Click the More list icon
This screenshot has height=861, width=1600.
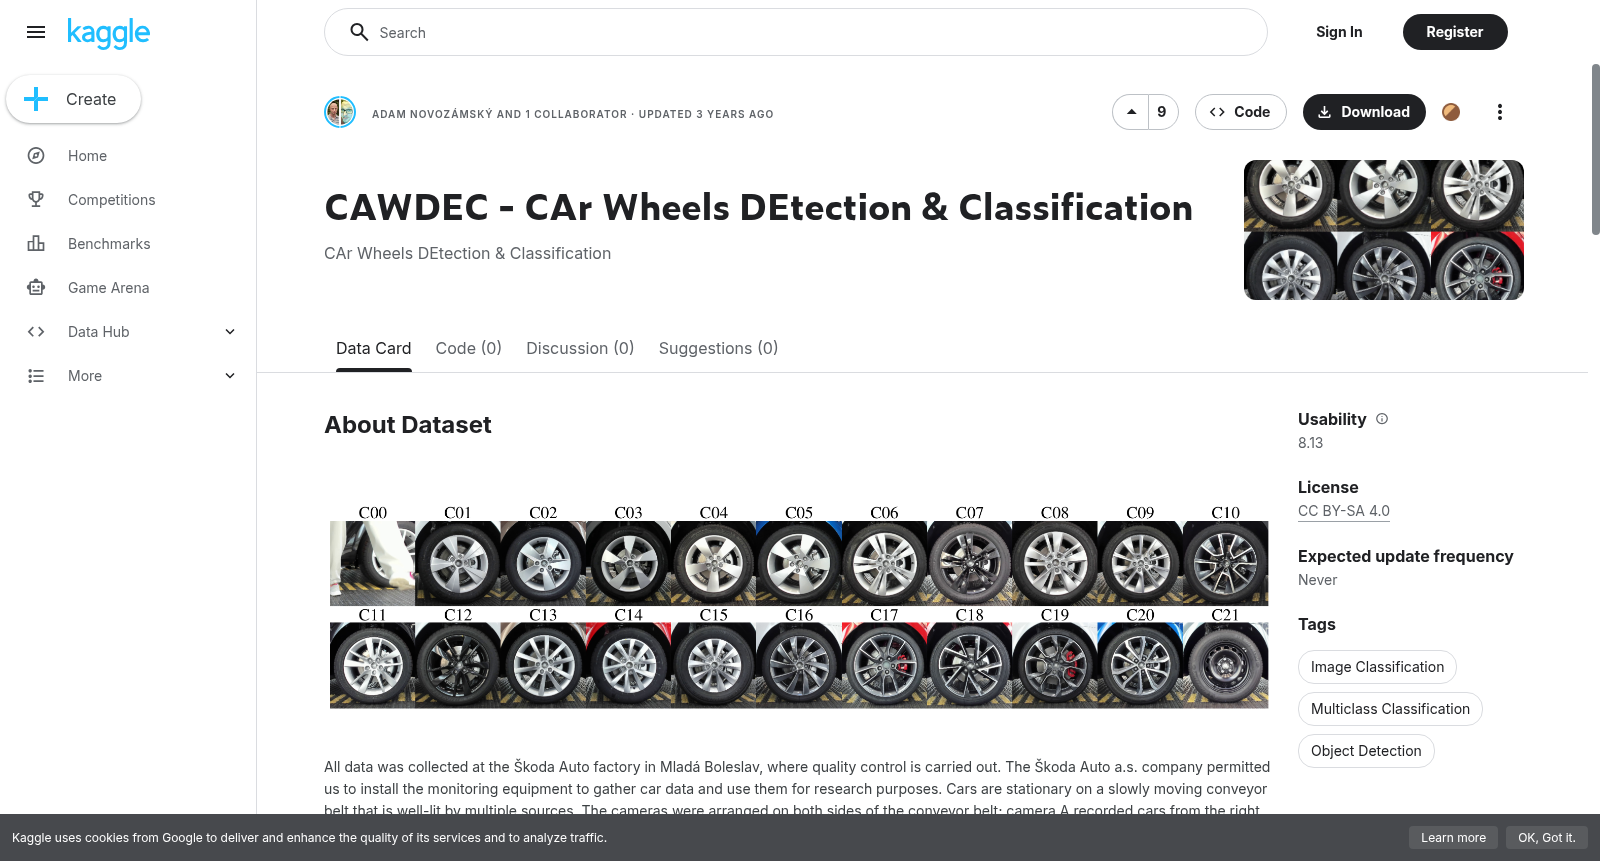pyautogui.click(x=36, y=376)
